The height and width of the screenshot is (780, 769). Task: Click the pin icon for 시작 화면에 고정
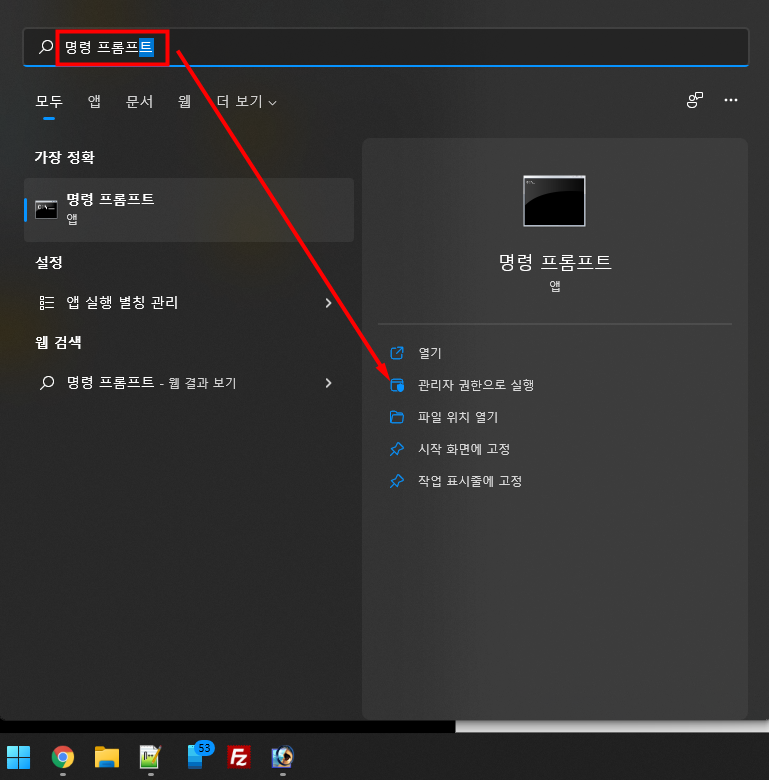[x=397, y=449]
